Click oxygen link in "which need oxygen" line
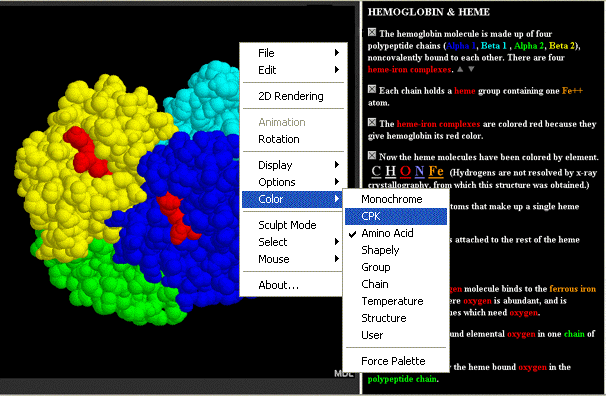 point(523,313)
